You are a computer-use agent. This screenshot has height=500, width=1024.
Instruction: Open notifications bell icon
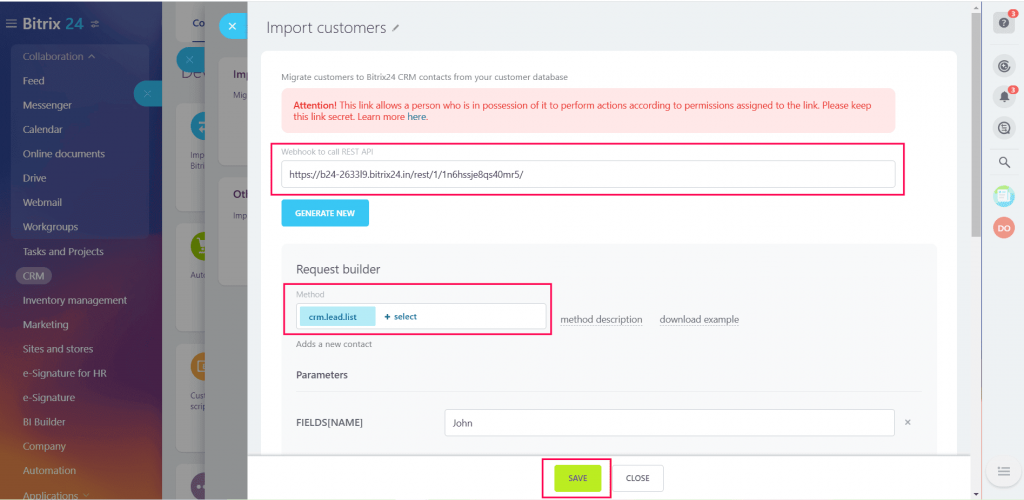pyautogui.click(x=1004, y=97)
